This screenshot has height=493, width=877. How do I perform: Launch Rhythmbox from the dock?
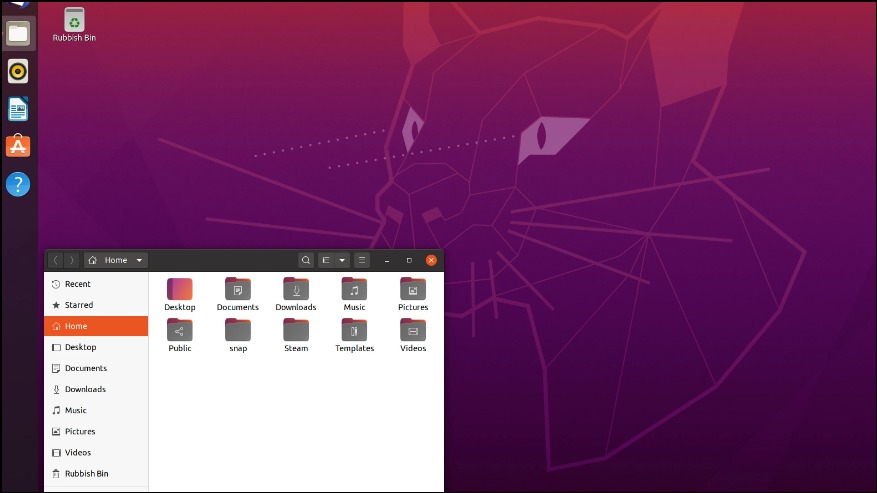click(x=18, y=72)
